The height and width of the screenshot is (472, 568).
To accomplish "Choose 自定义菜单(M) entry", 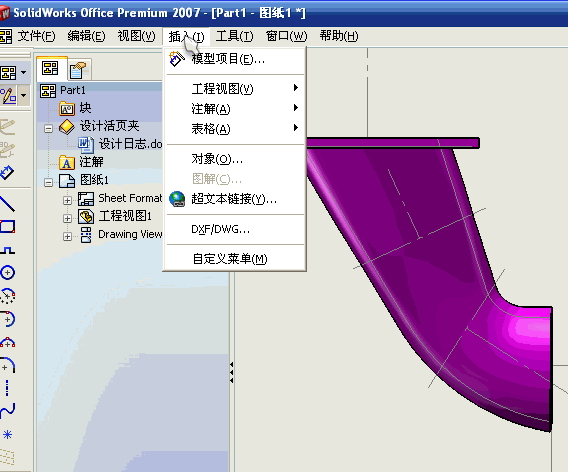I will tap(234, 259).
